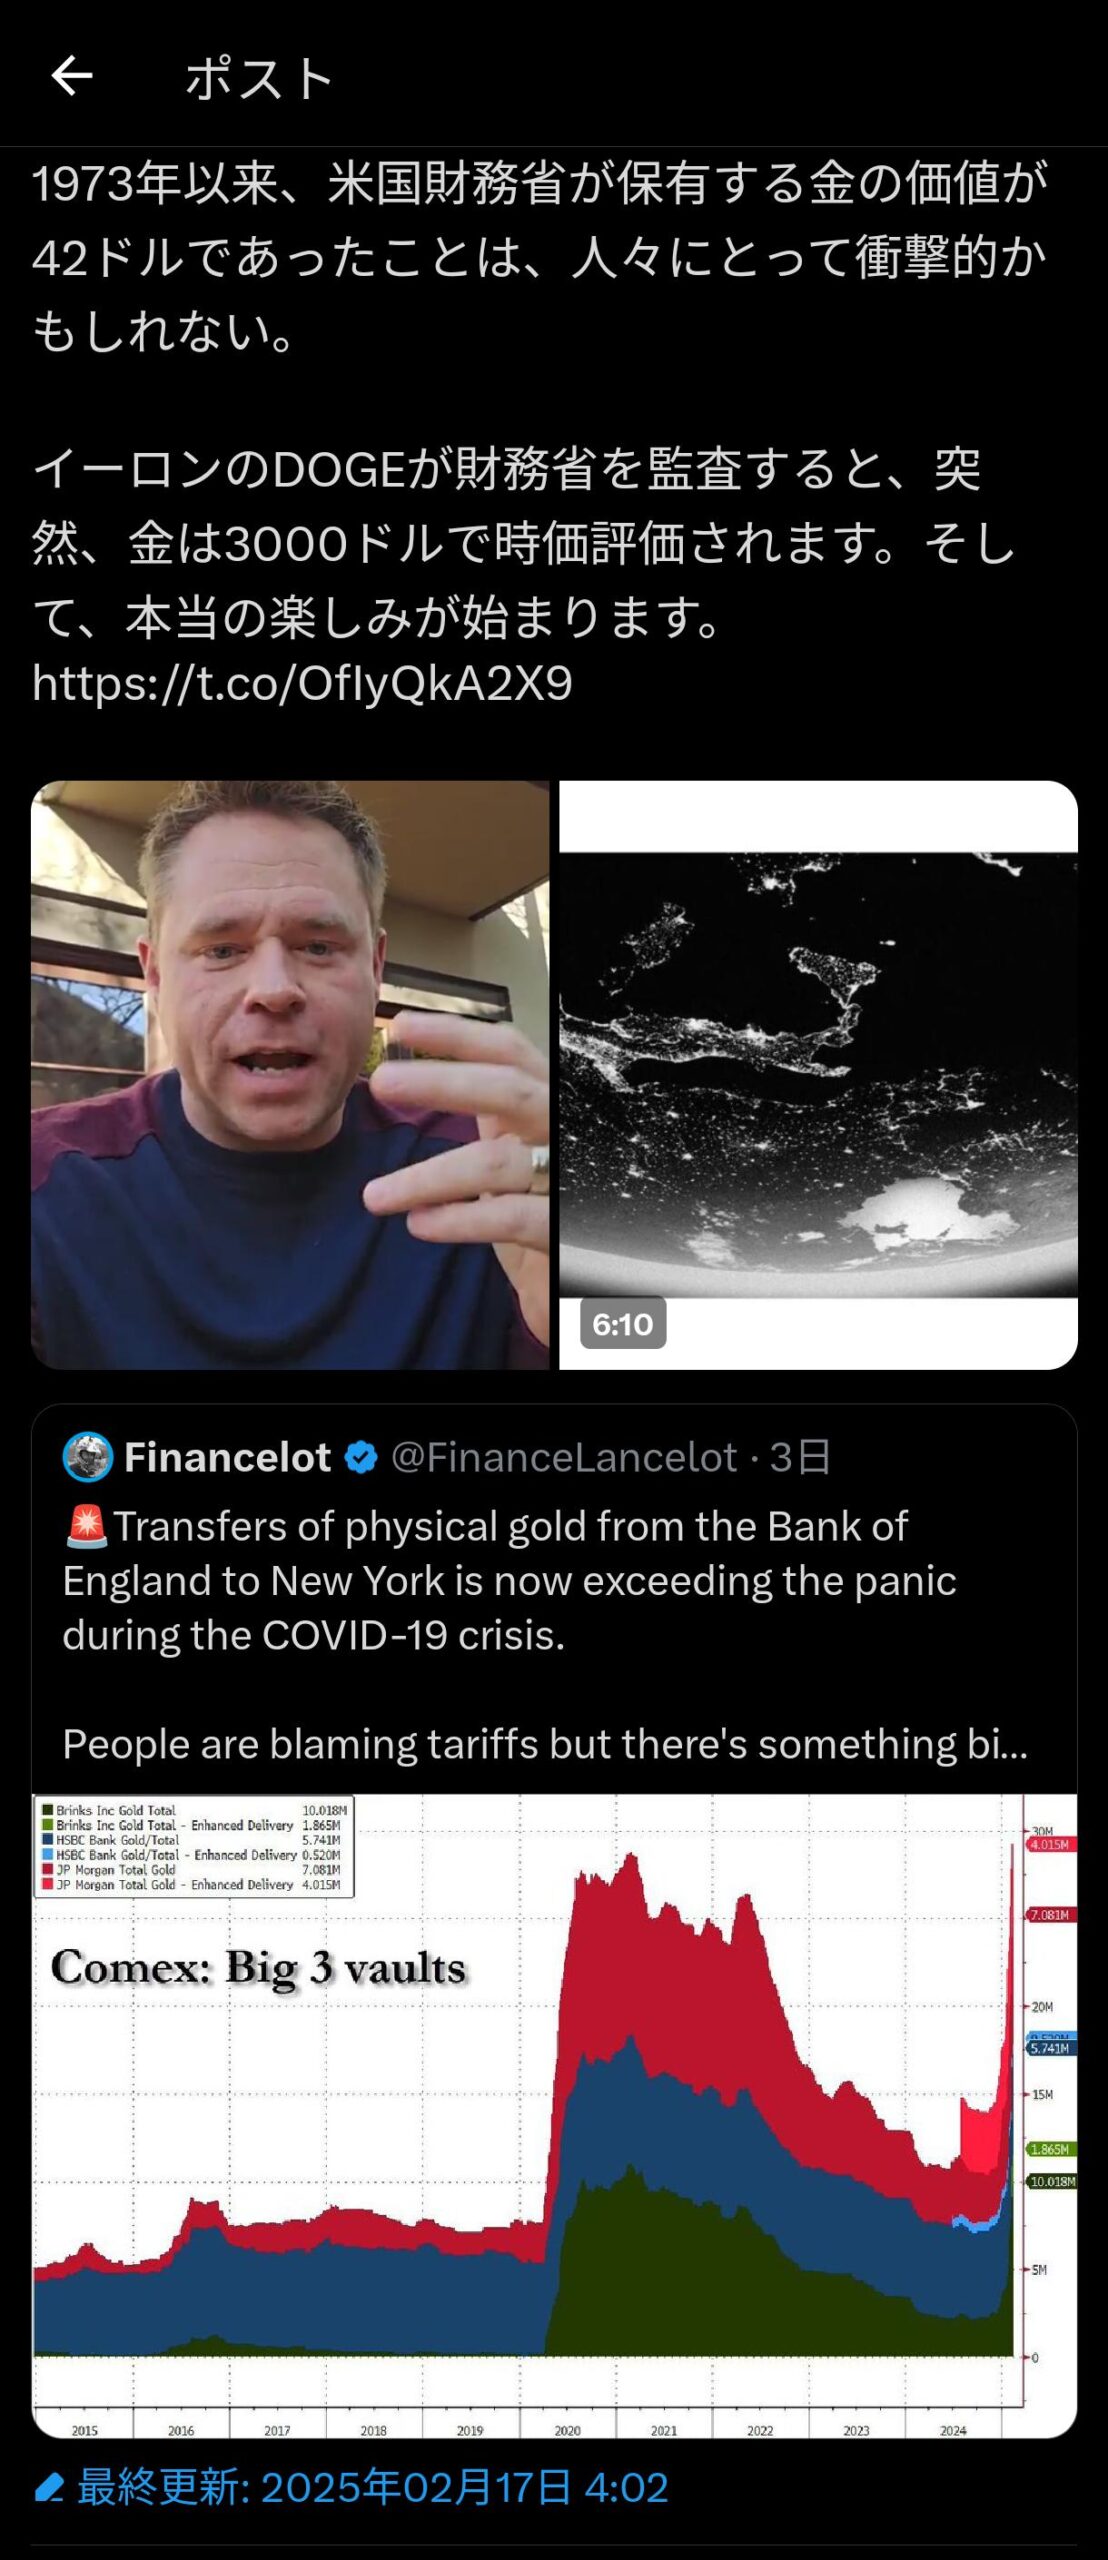The image size is (1108, 2560).
Task: Open the 最終更新 edit history link
Action: (x=372, y=2487)
